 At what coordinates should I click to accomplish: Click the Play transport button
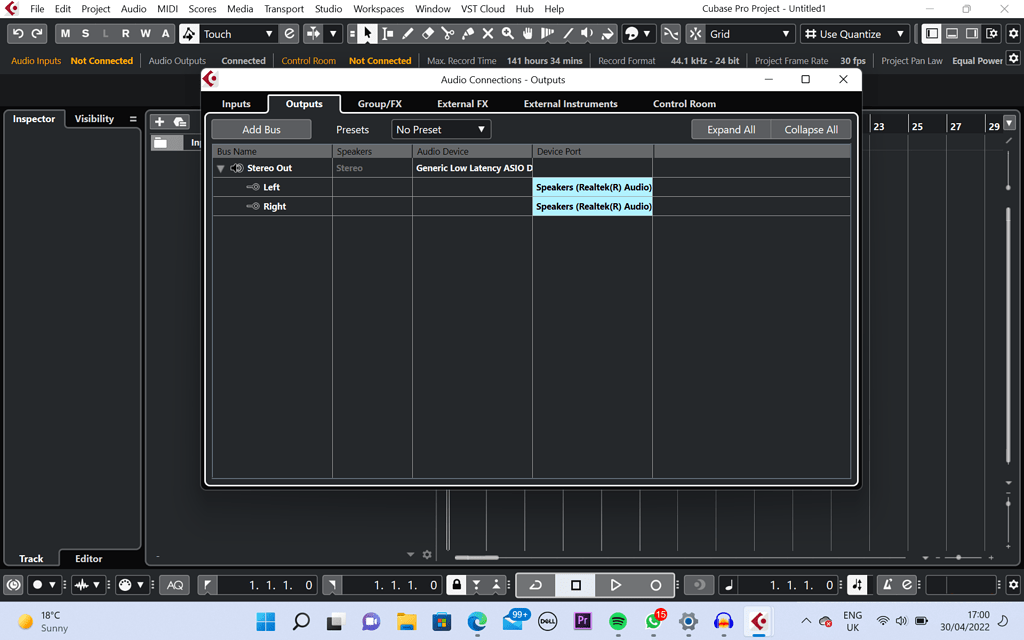(x=615, y=585)
